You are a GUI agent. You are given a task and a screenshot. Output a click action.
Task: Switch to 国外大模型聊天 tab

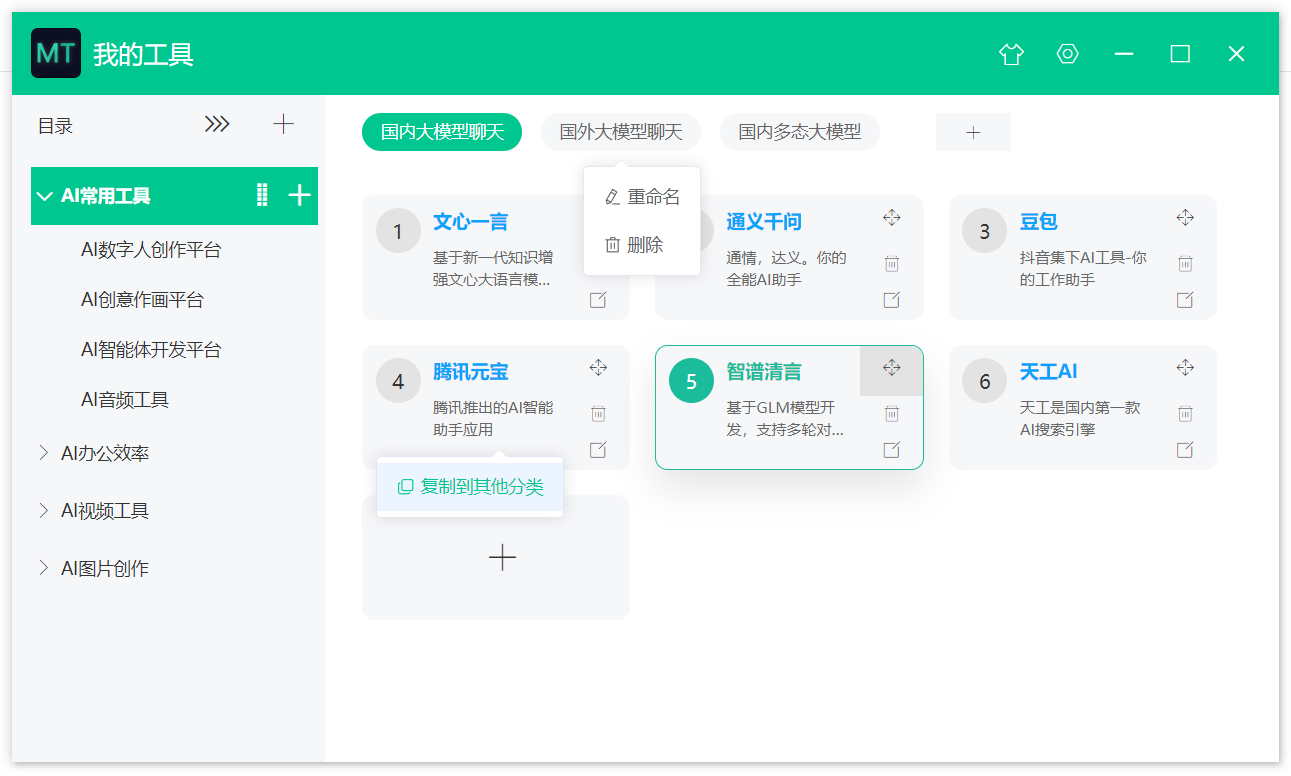coord(621,132)
